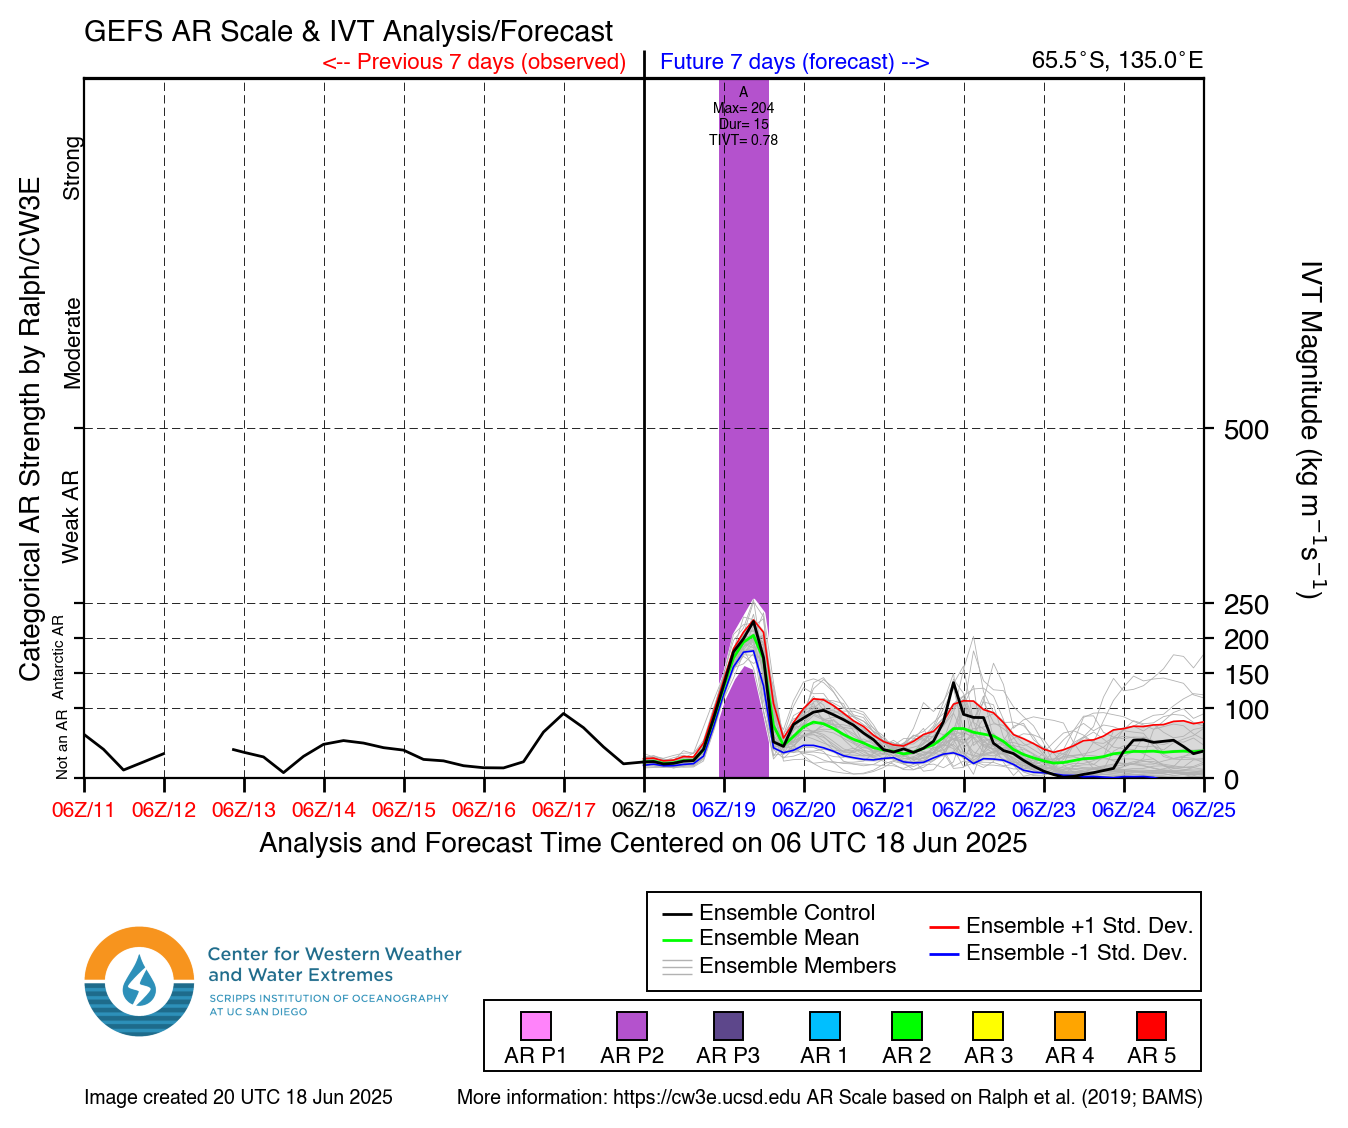The image size is (1348, 1128).
Task: Click the 200 IVT axis value
Action: point(1246,640)
